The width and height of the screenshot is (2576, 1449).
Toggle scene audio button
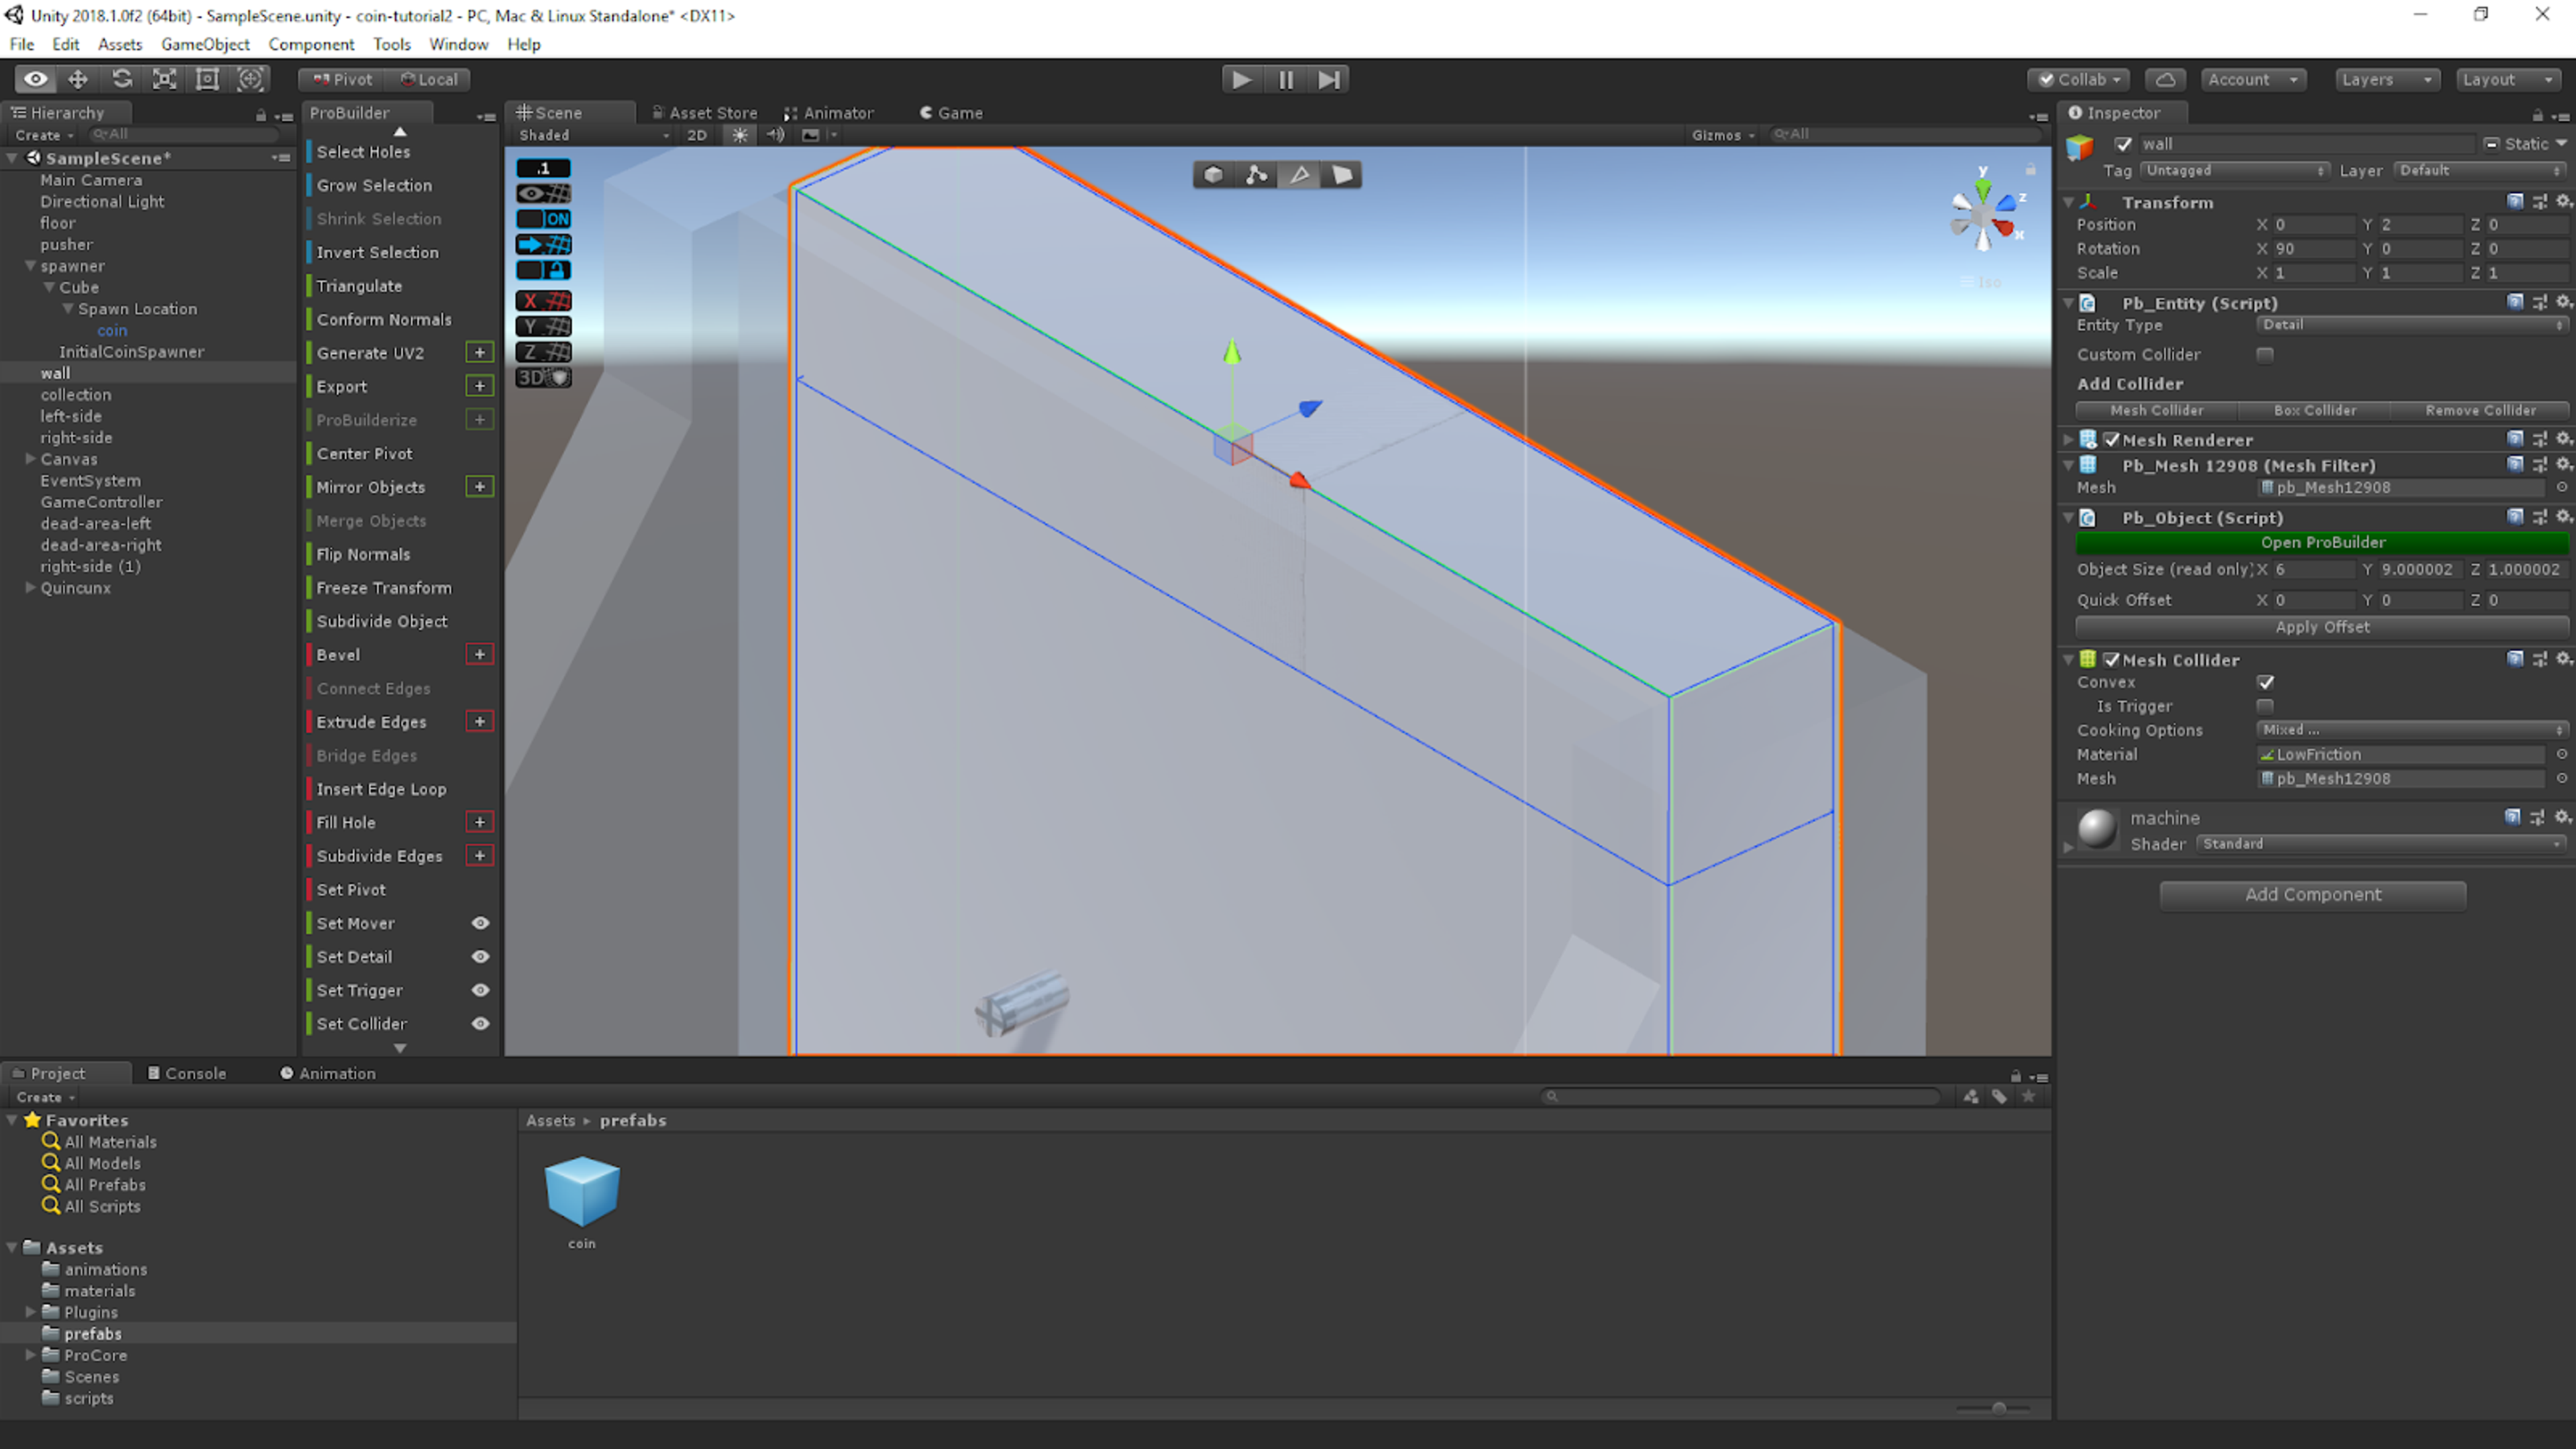[775, 135]
